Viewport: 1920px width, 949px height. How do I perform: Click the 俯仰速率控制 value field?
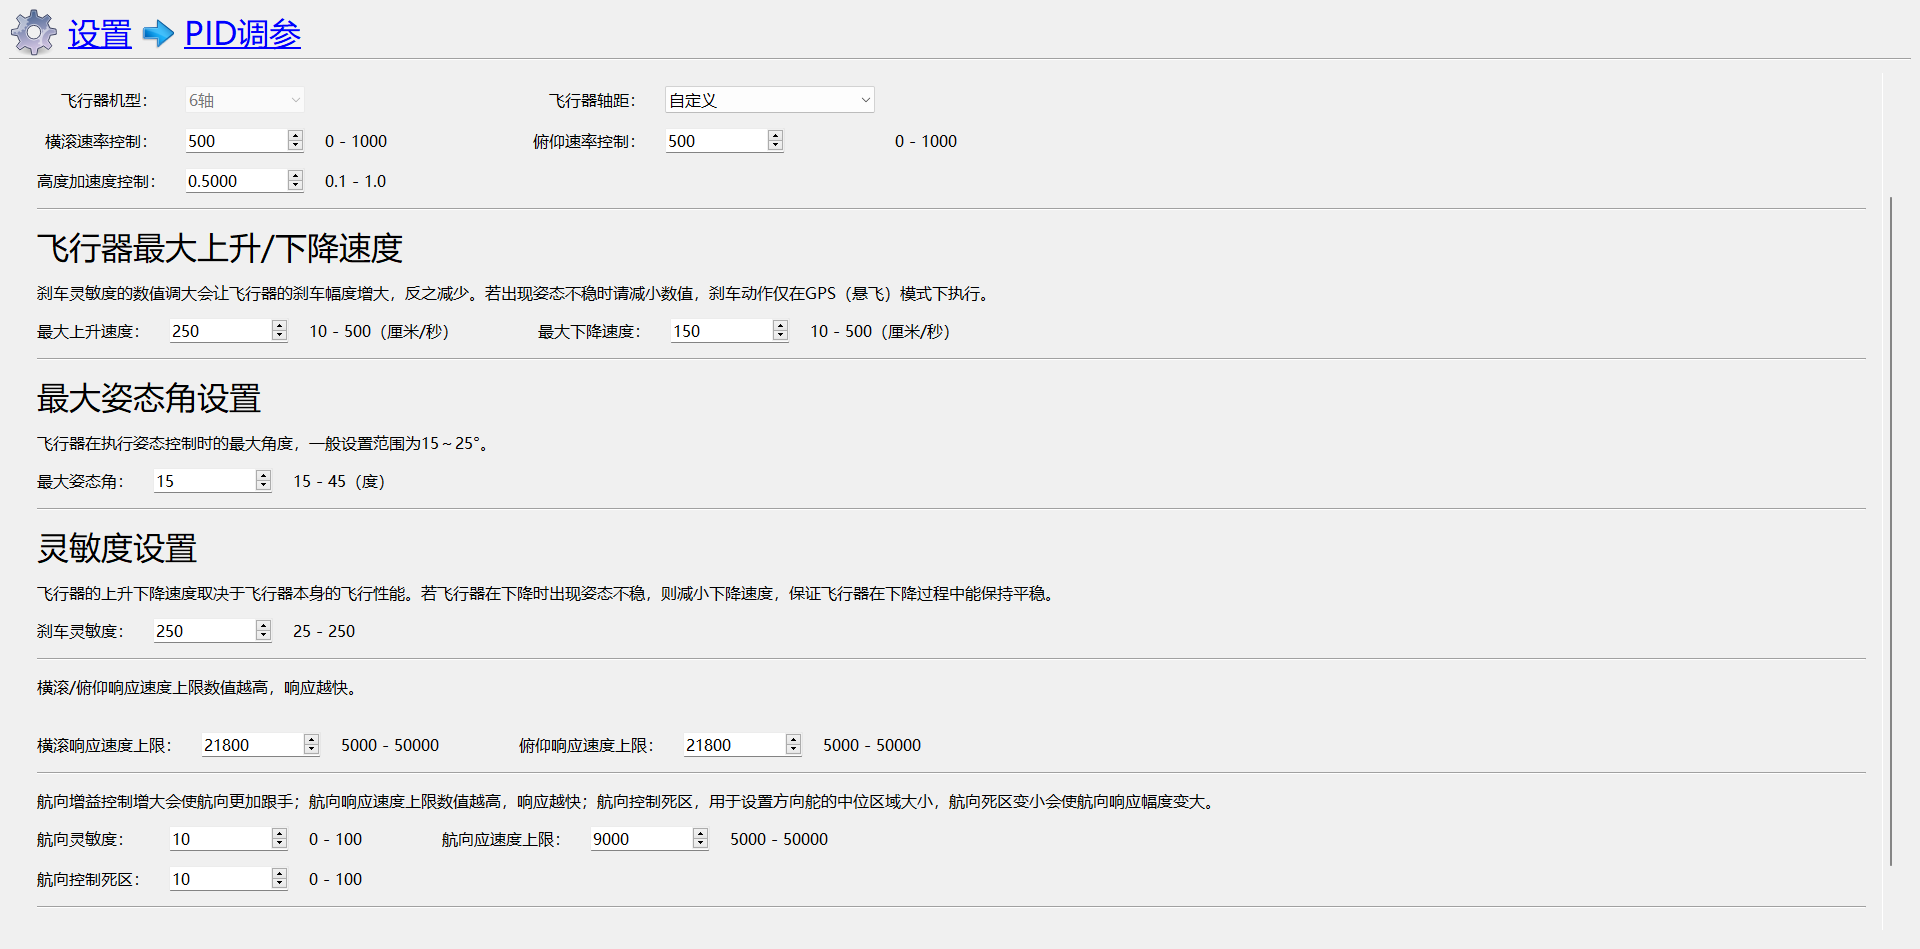[717, 141]
